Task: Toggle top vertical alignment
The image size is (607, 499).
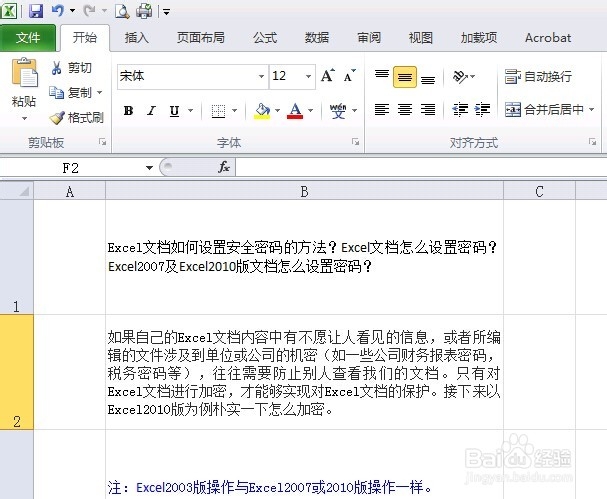Action: point(382,76)
